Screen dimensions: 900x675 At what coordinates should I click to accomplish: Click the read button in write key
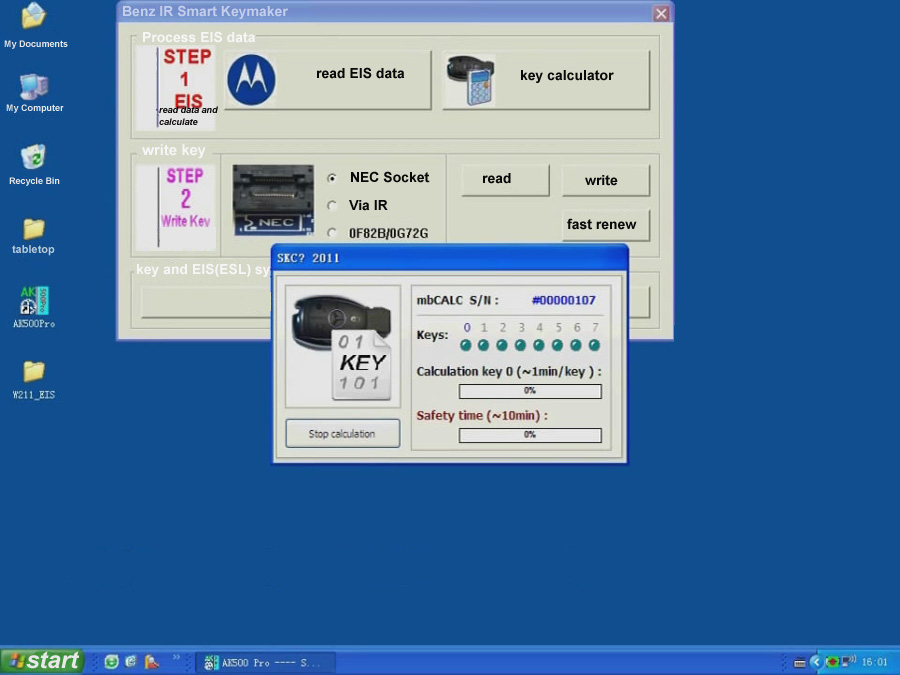[x=505, y=180]
